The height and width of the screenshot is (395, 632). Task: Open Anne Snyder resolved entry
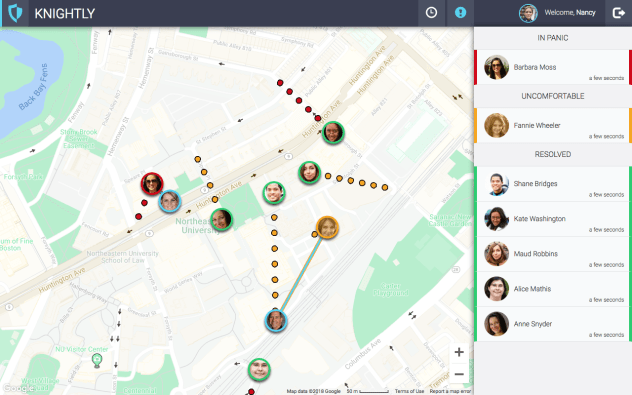(x=553, y=324)
